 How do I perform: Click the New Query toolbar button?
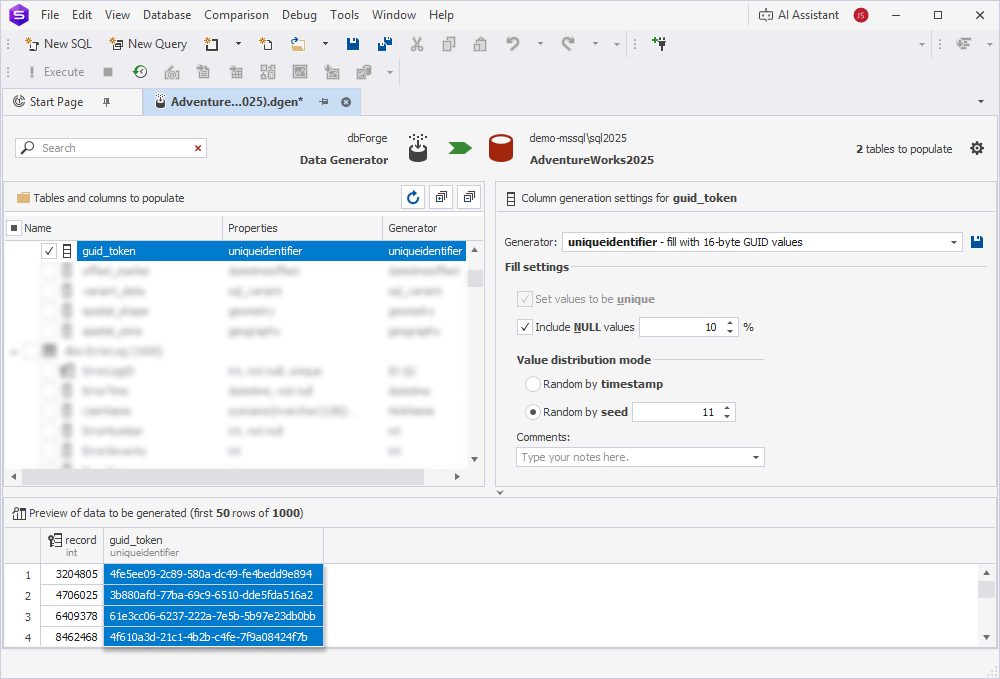click(148, 44)
